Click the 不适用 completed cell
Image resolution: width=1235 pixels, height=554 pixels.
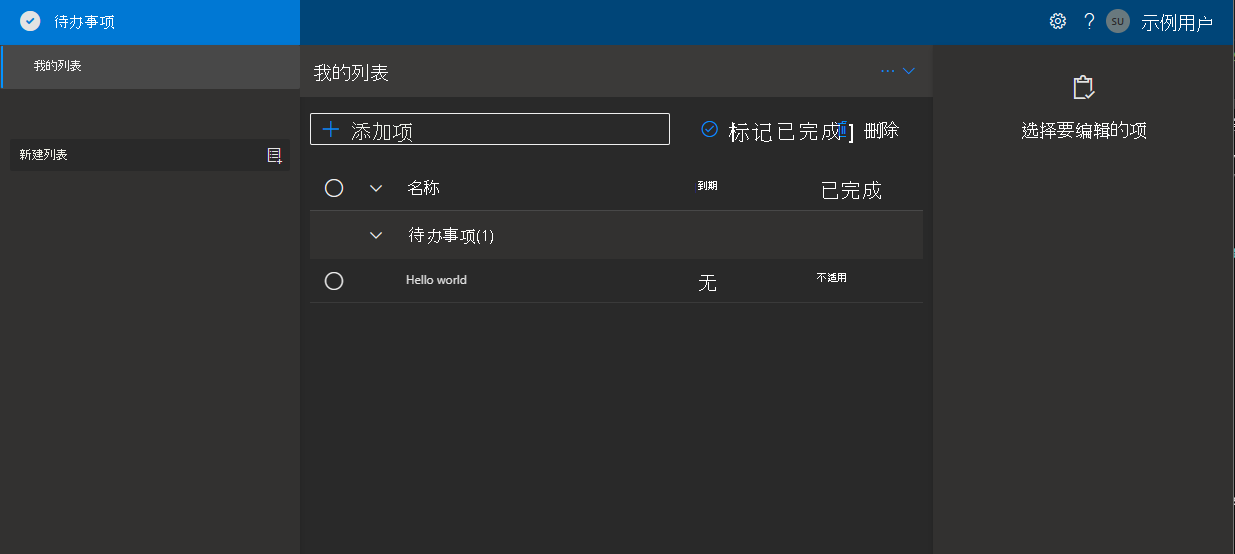(831, 277)
